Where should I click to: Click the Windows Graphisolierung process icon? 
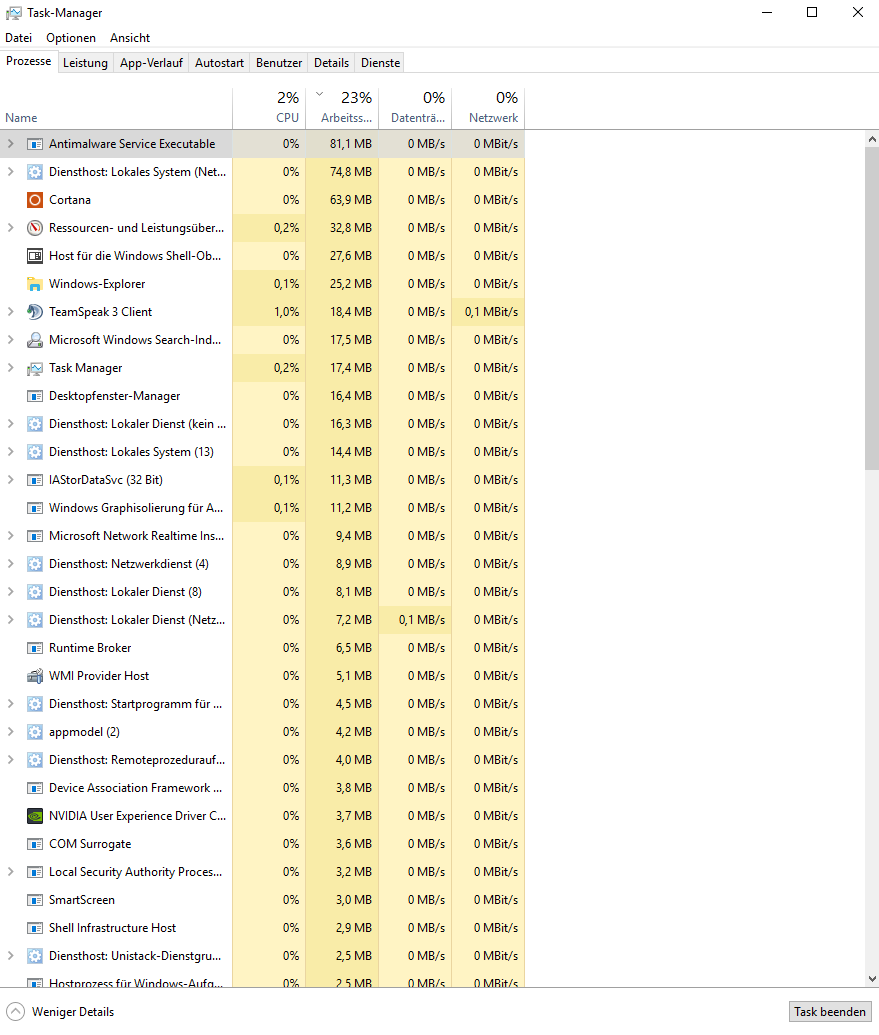coord(35,508)
